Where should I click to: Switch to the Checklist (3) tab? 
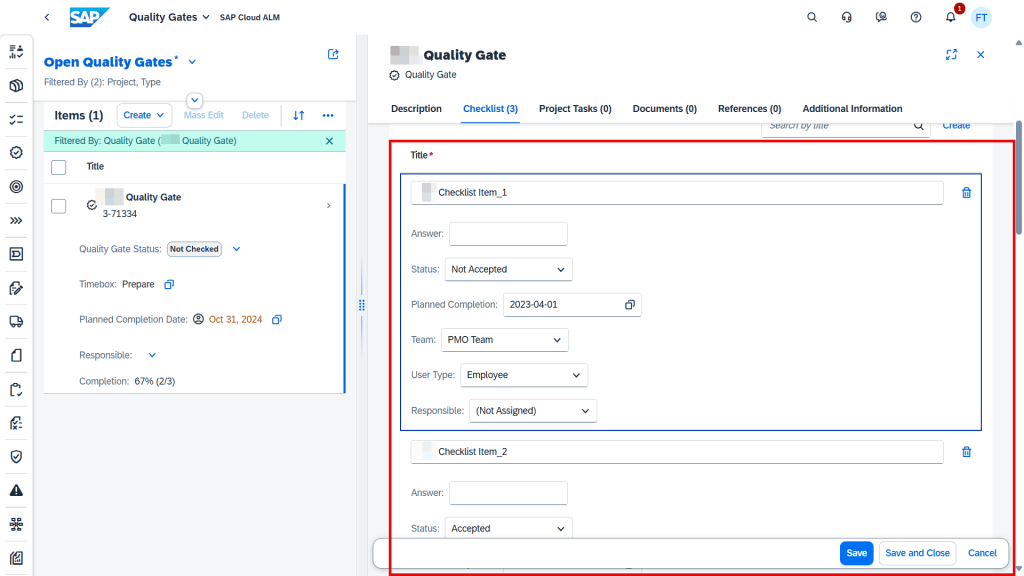point(490,109)
